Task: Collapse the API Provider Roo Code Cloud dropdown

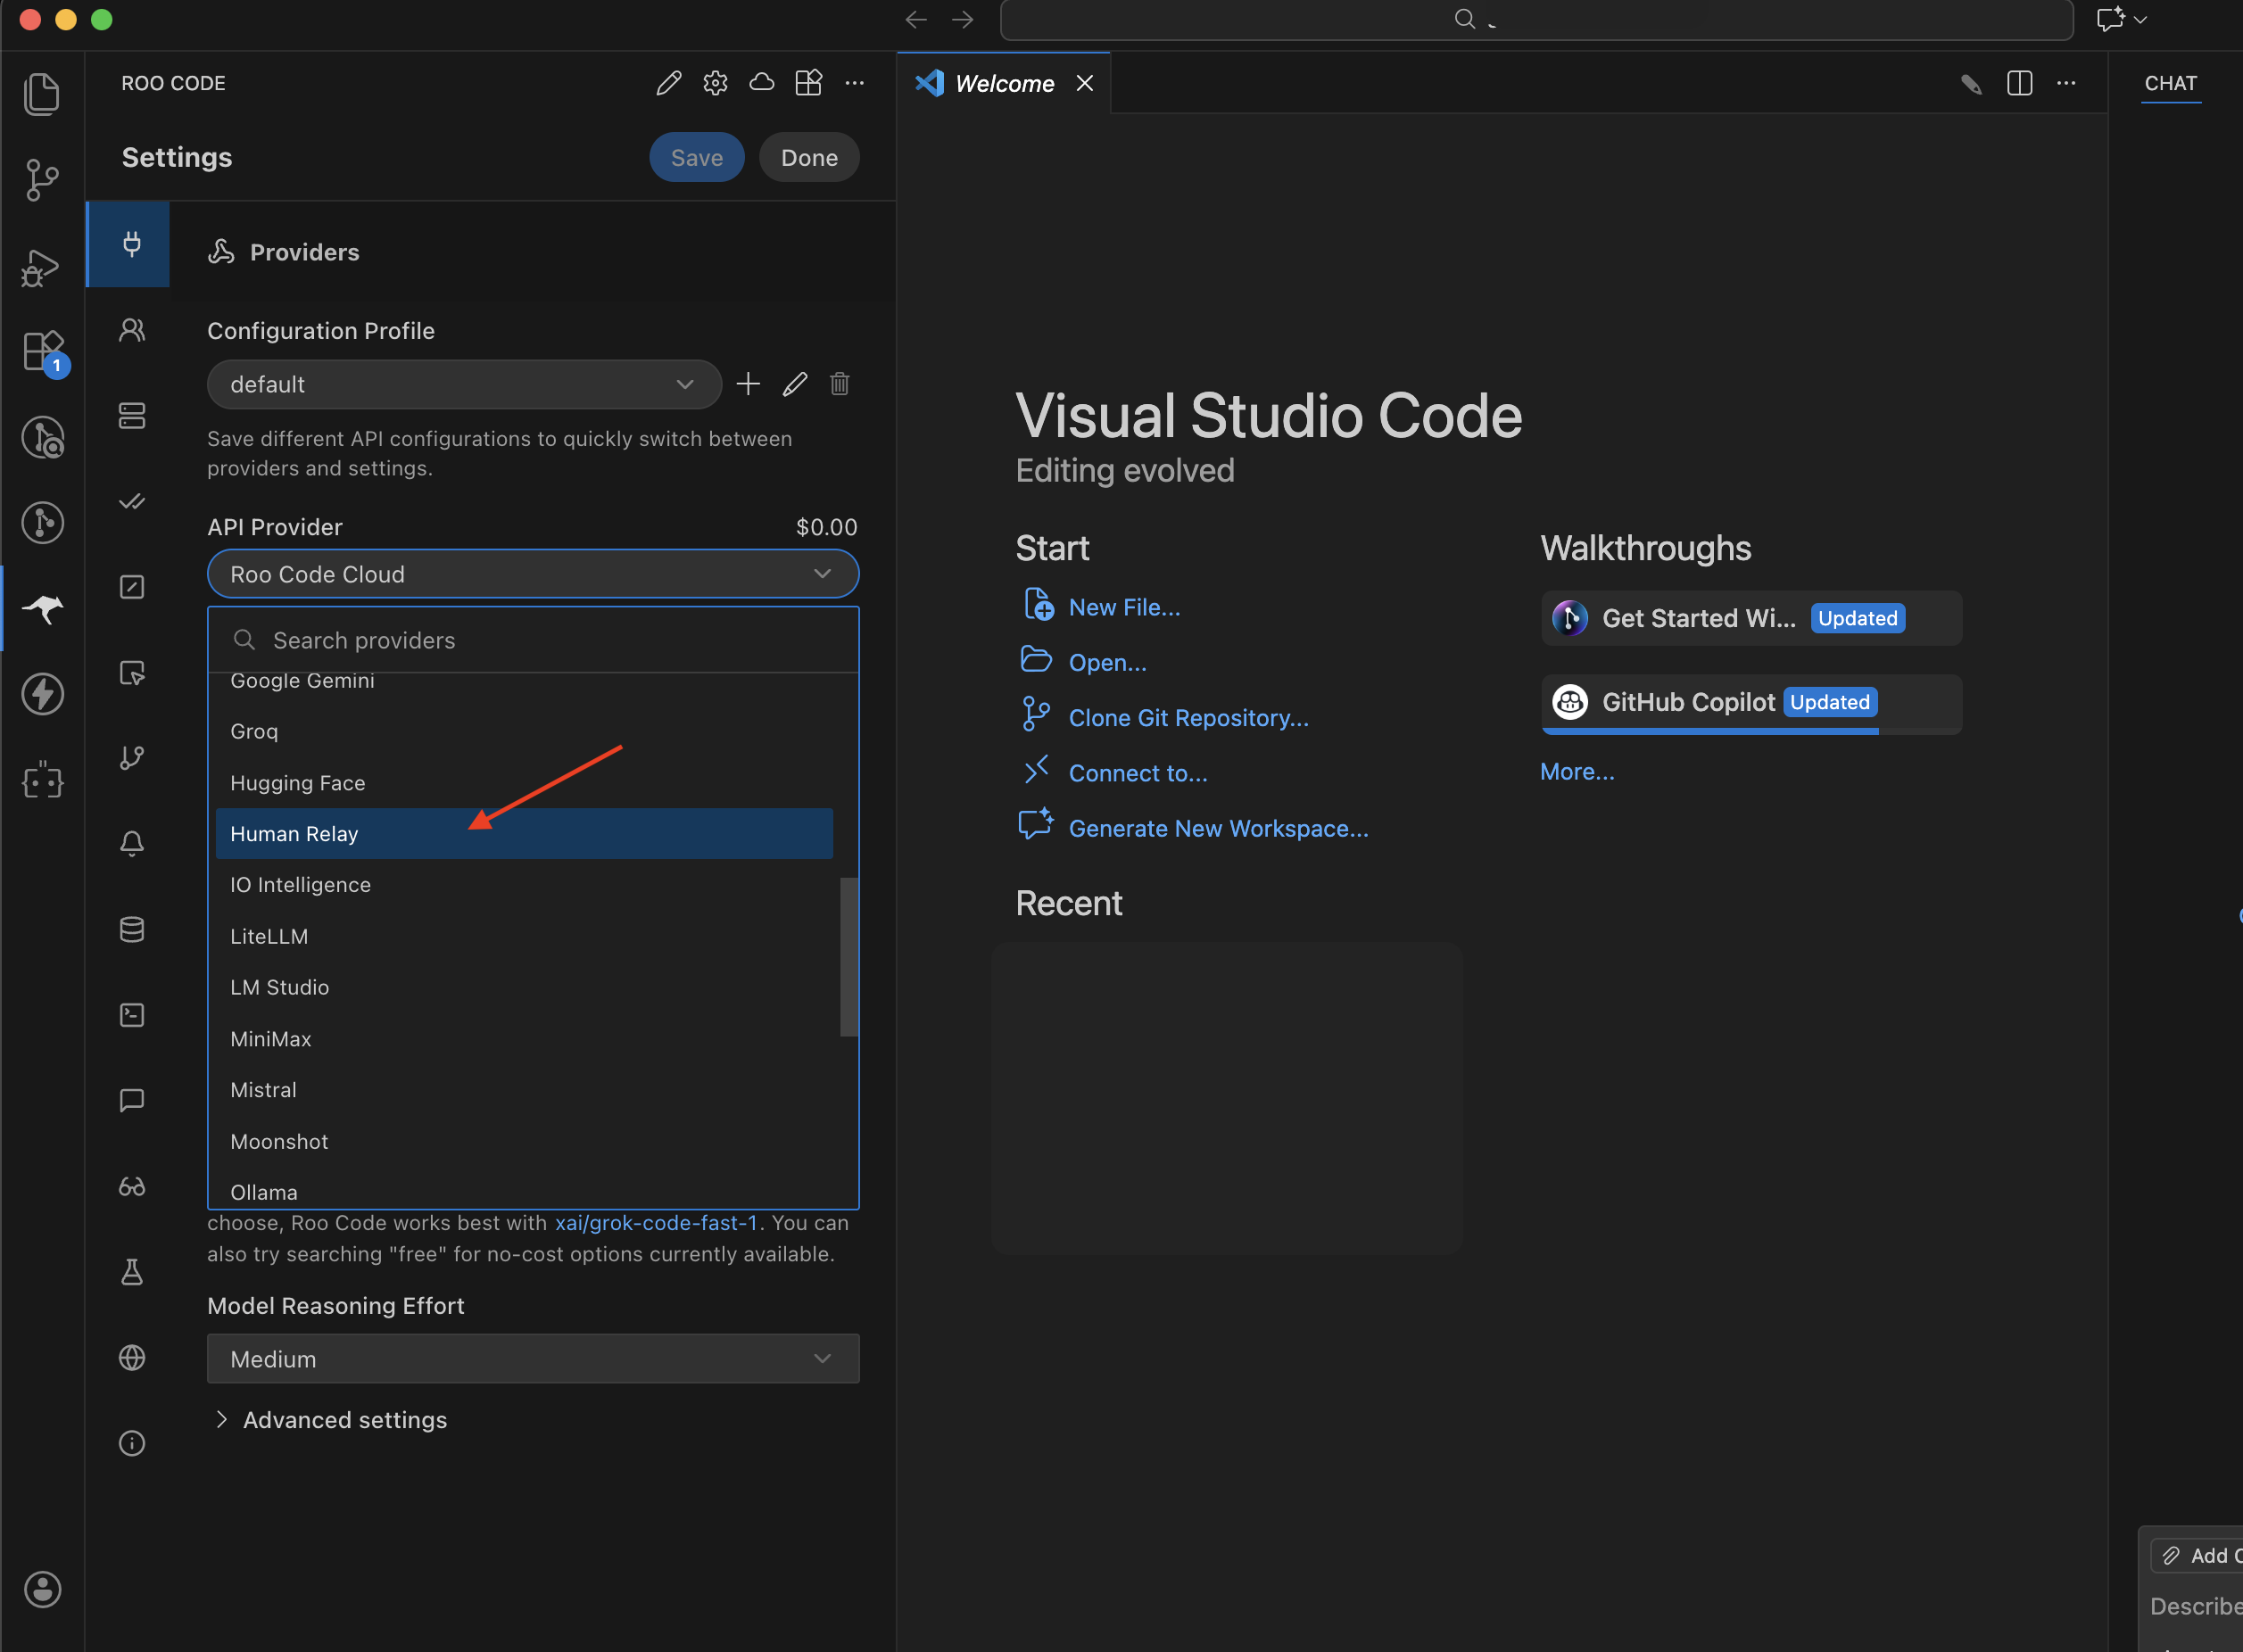Action: tap(533, 574)
